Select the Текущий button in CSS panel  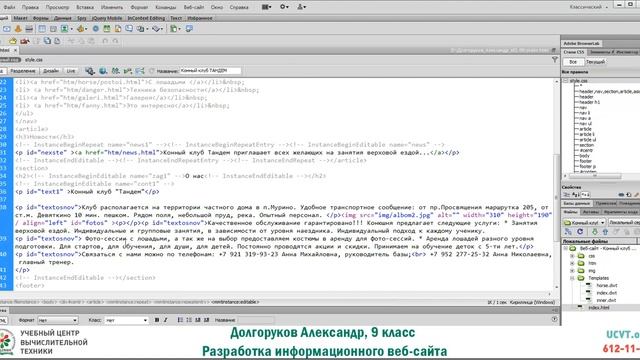pyautogui.click(x=596, y=62)
